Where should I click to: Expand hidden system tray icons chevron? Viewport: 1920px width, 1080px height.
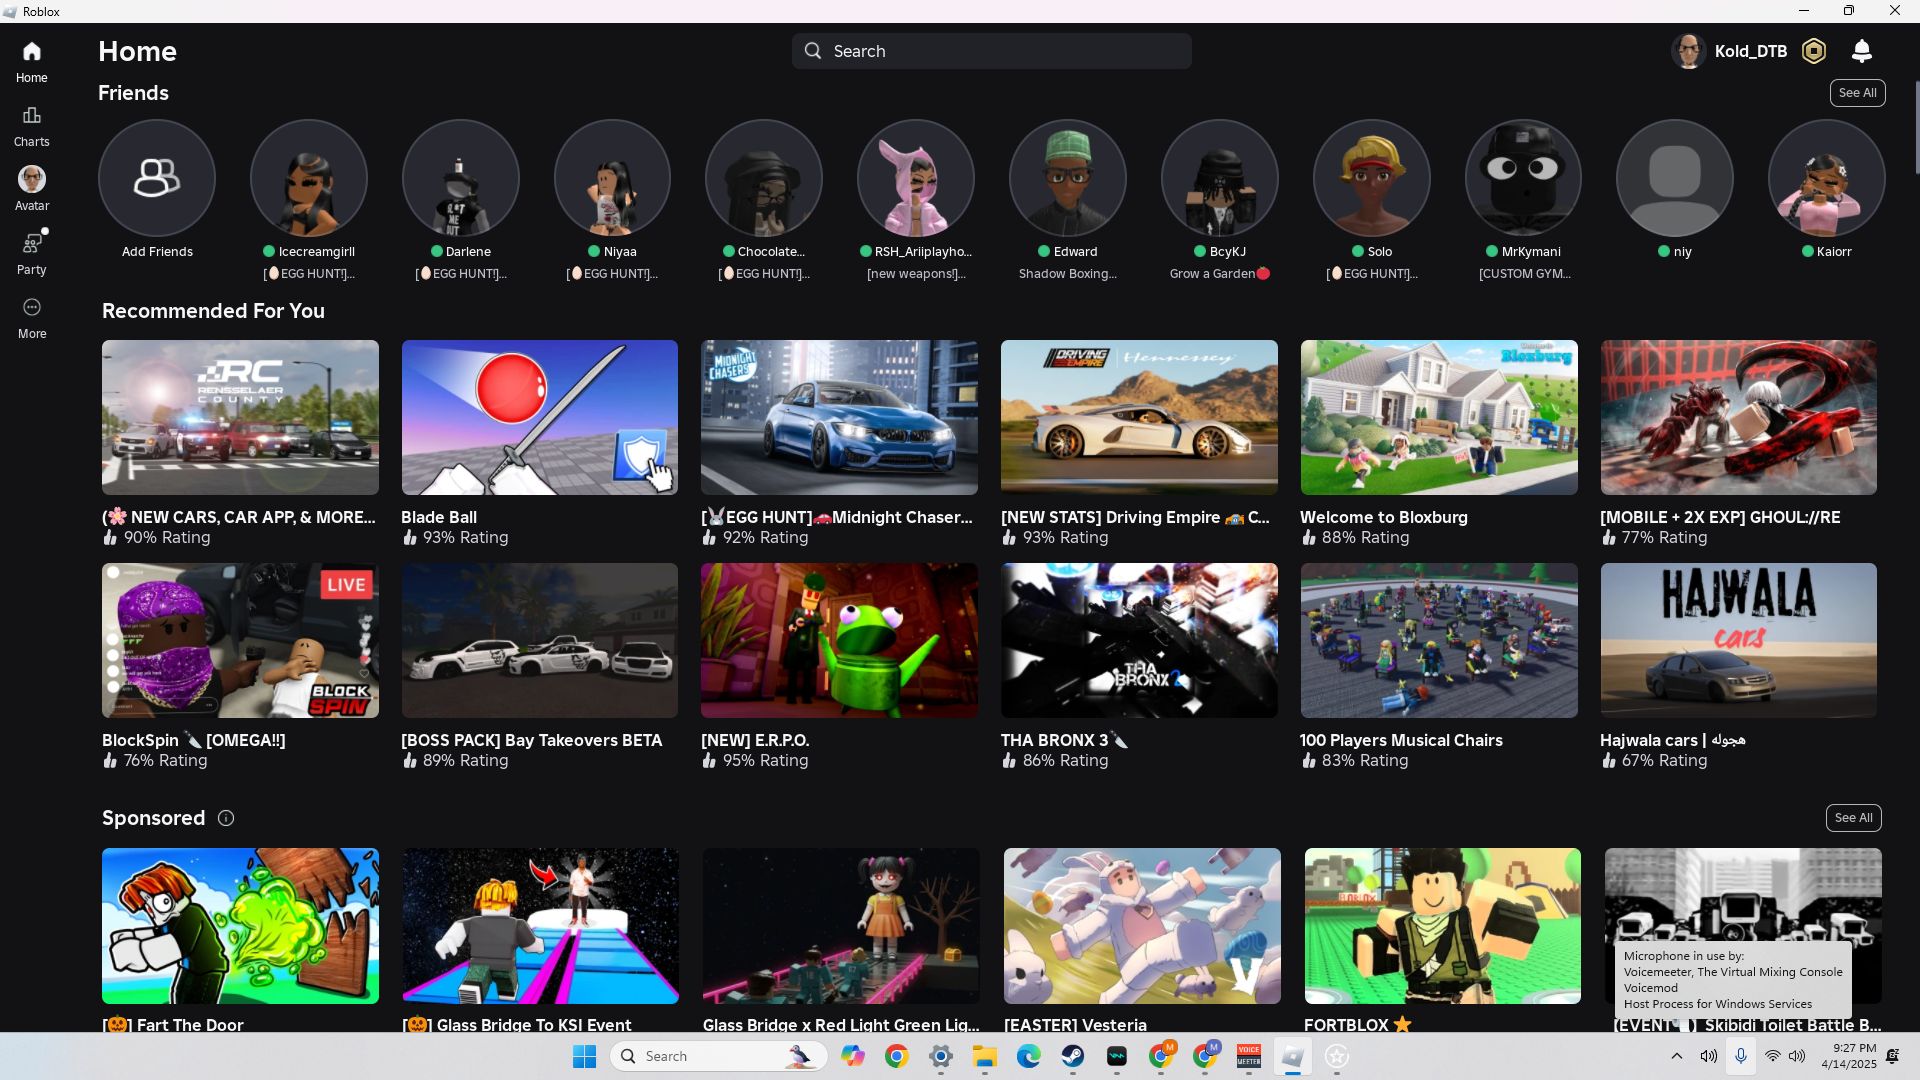(x=1677, y=1056)
